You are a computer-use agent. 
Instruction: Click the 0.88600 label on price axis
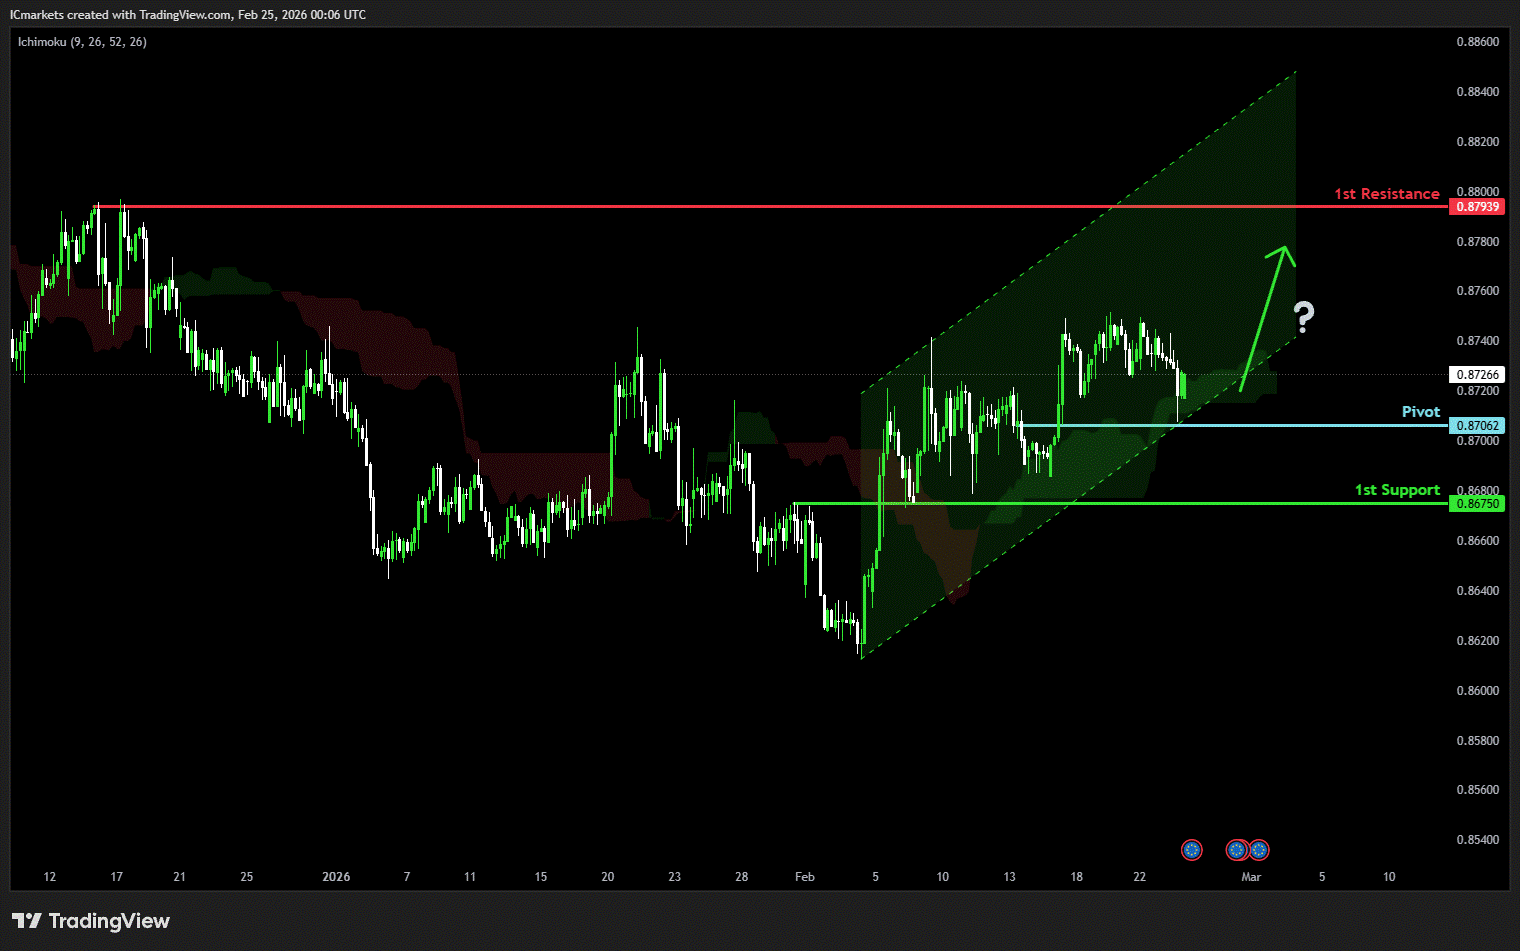(1477, 42)
